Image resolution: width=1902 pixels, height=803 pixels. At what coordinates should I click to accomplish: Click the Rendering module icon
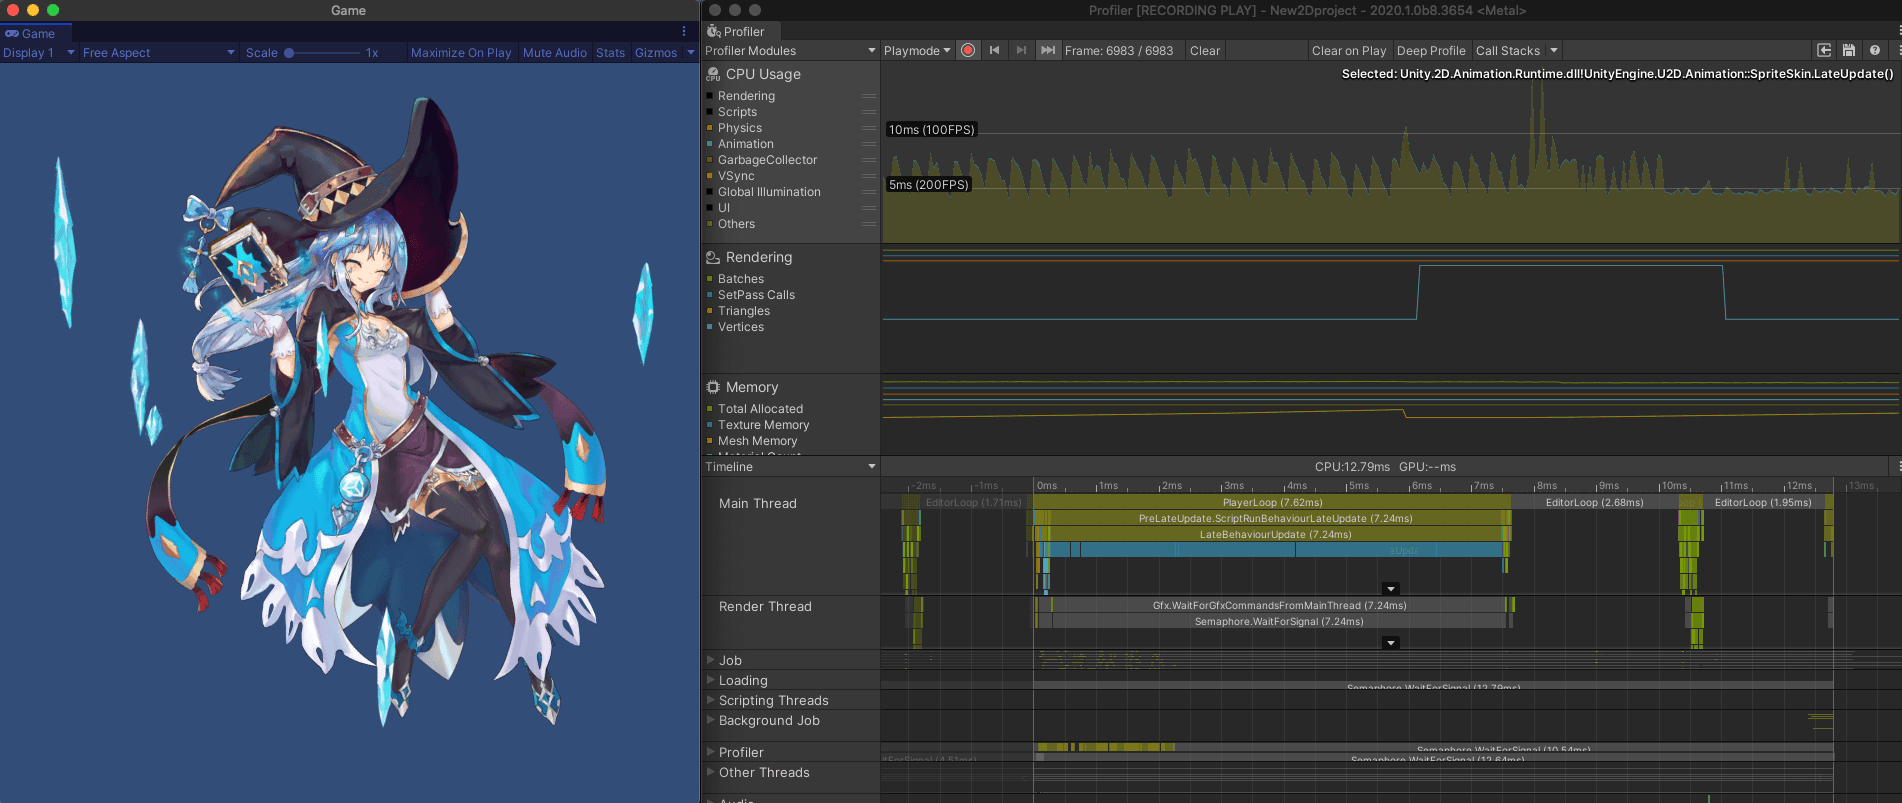click(x=713, y=257)
